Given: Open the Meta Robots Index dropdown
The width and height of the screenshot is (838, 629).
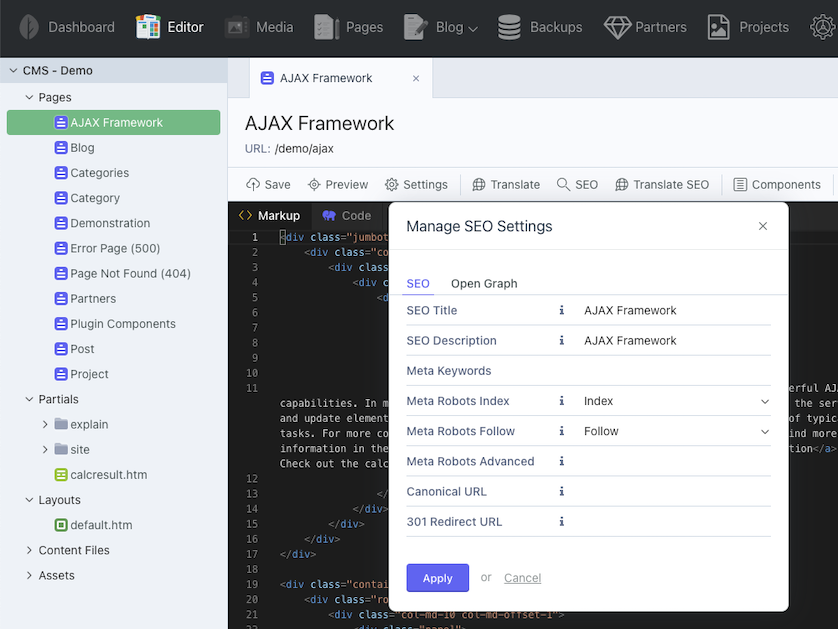Looking at the screenshot, I should click(x=676, y=401).
